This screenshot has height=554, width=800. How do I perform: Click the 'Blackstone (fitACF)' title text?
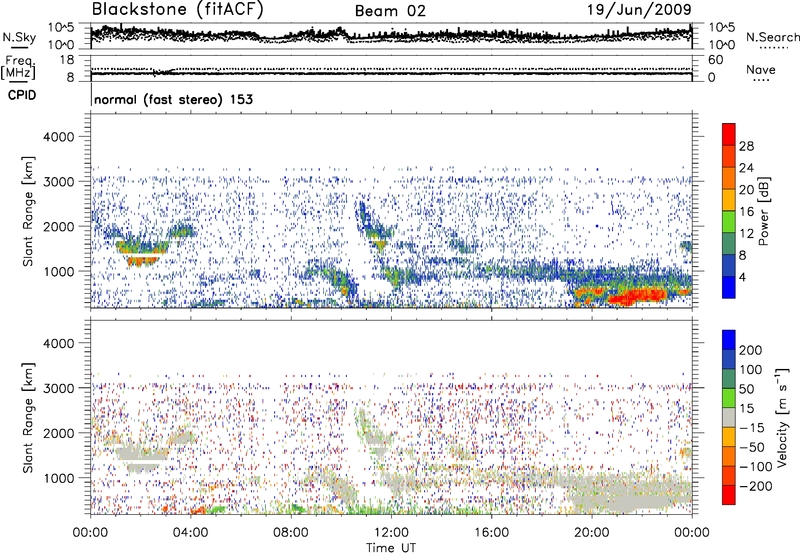(x=178, y=10)
